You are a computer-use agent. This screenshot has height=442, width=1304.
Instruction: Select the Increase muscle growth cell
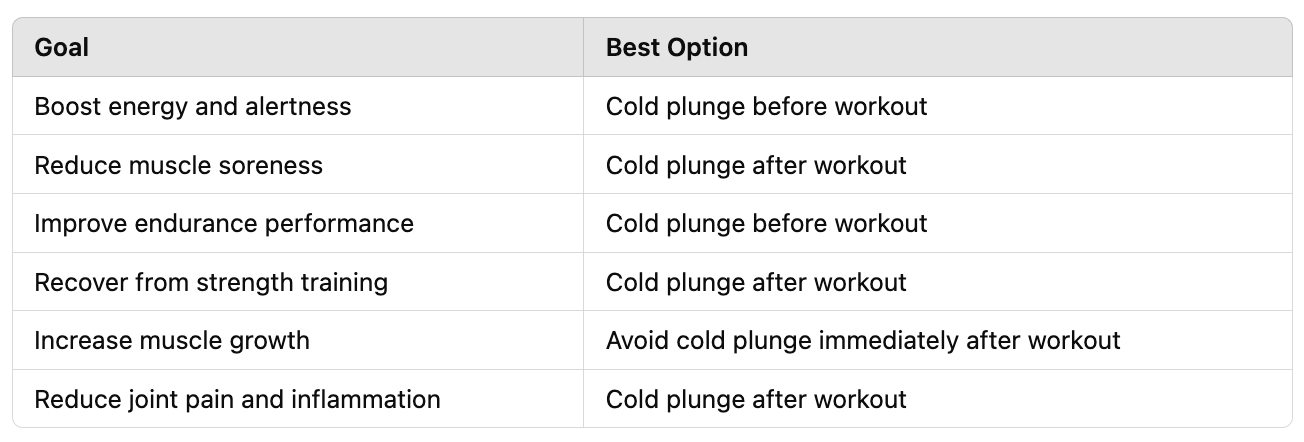(x=298, y=340)
